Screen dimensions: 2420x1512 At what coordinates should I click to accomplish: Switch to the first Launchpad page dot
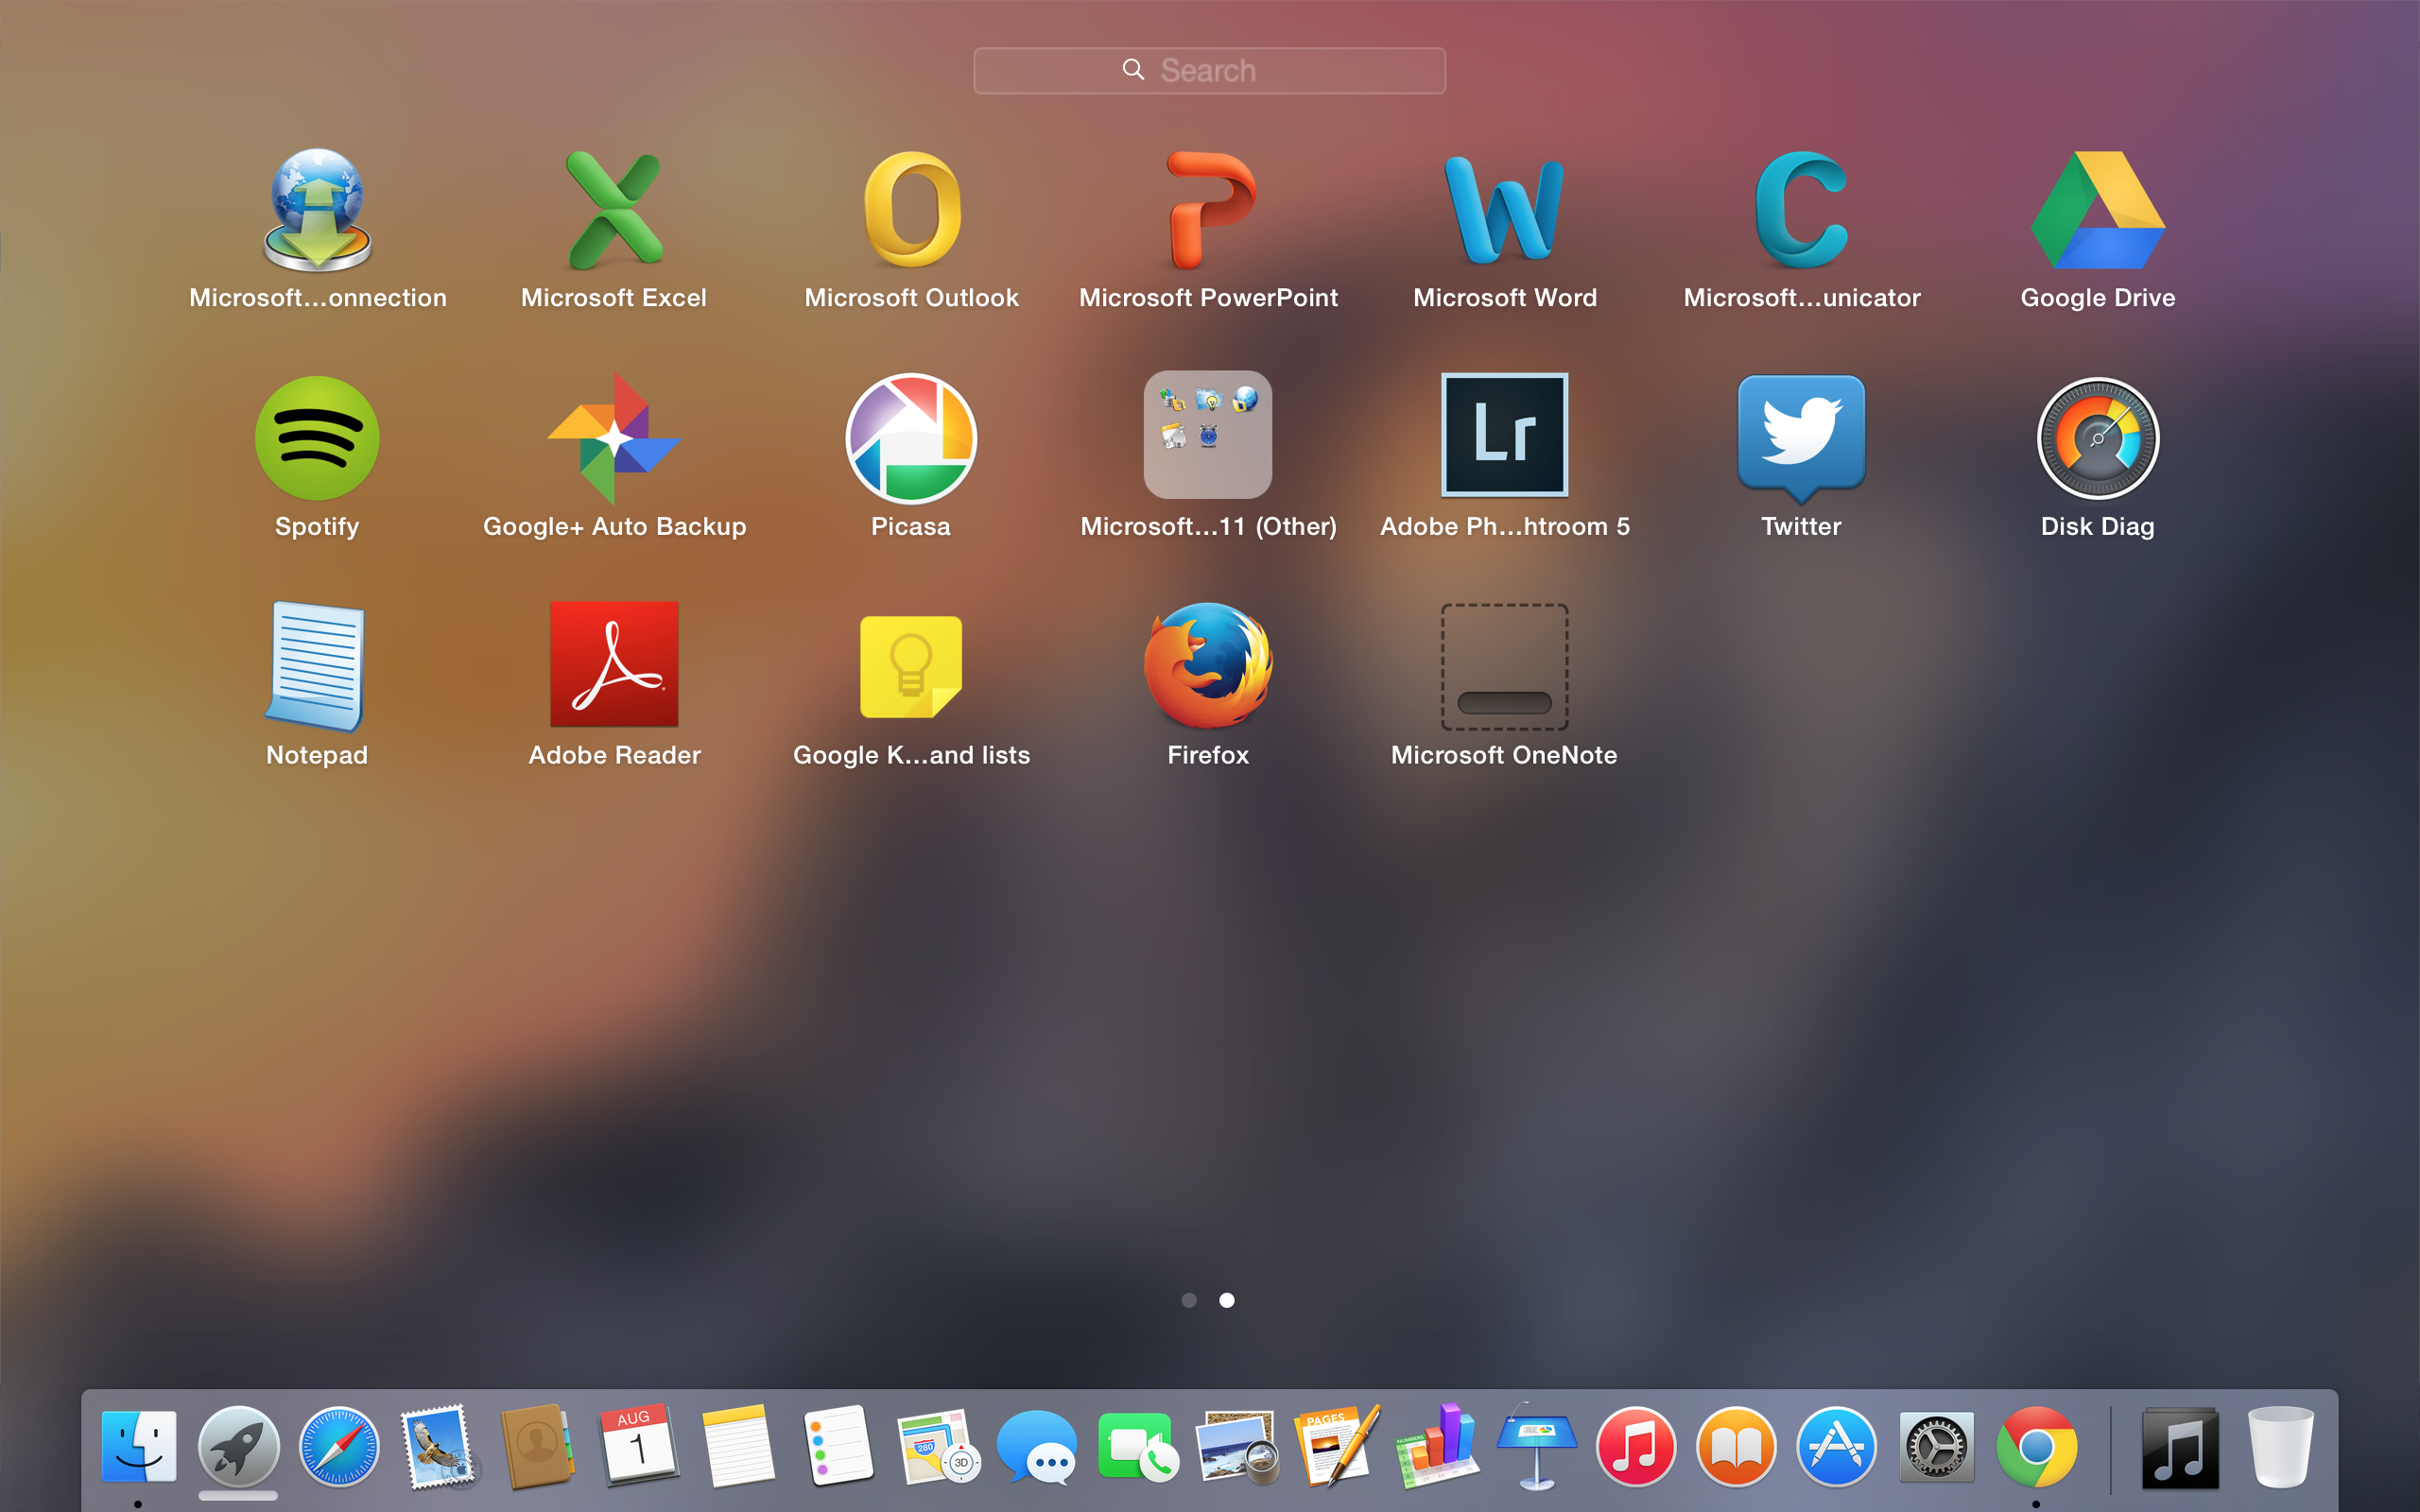pos(1189,1300)
